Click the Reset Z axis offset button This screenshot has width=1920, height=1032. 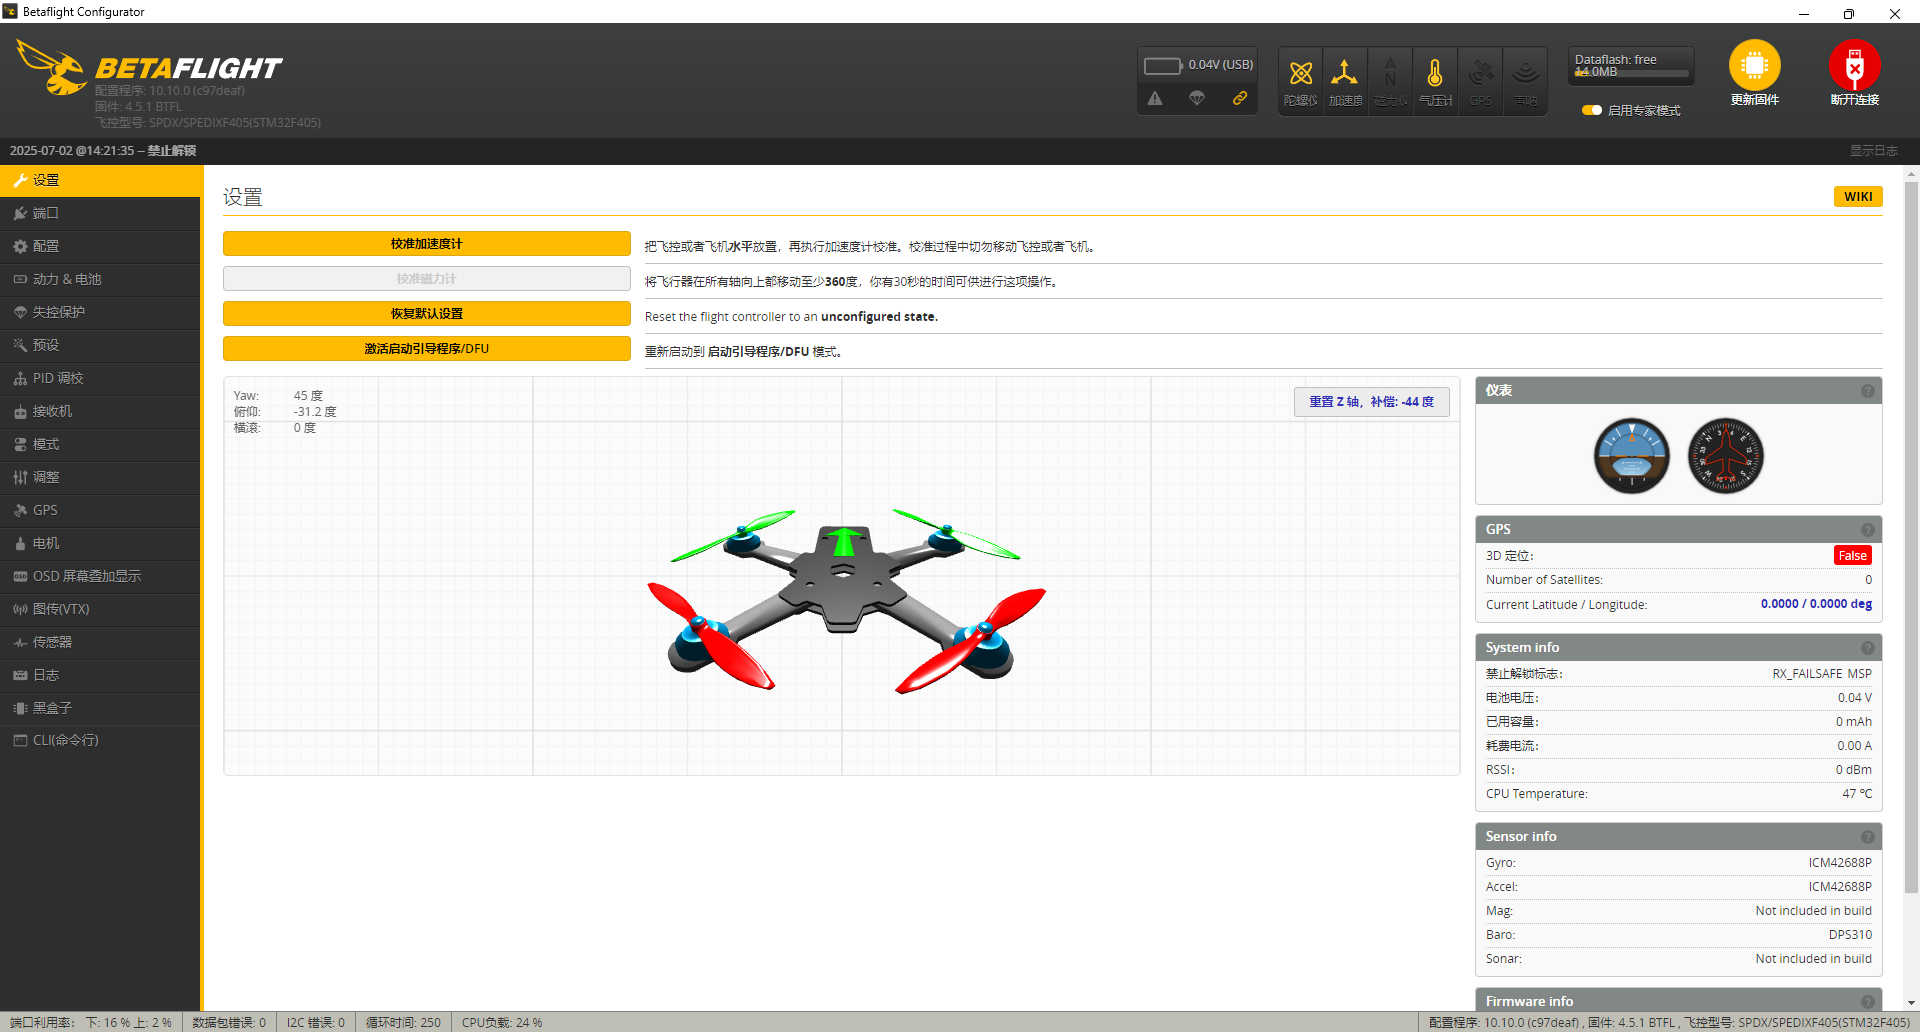point(1371,402)
